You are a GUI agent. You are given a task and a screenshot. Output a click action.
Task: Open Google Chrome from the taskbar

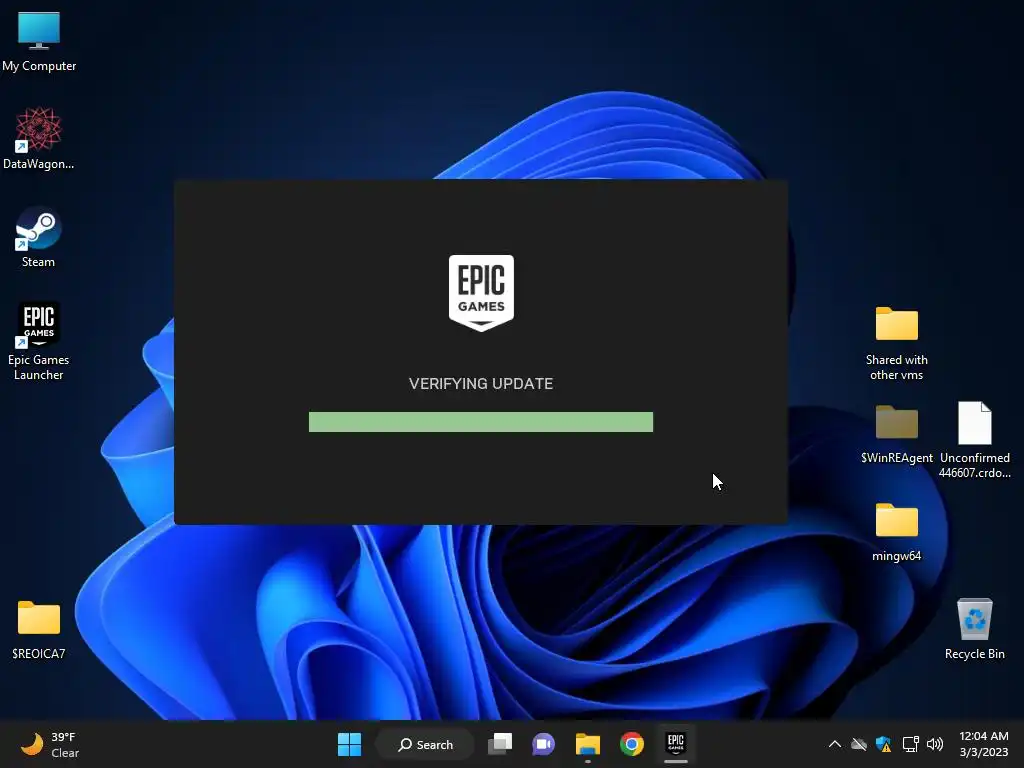[x=632, y=744]
